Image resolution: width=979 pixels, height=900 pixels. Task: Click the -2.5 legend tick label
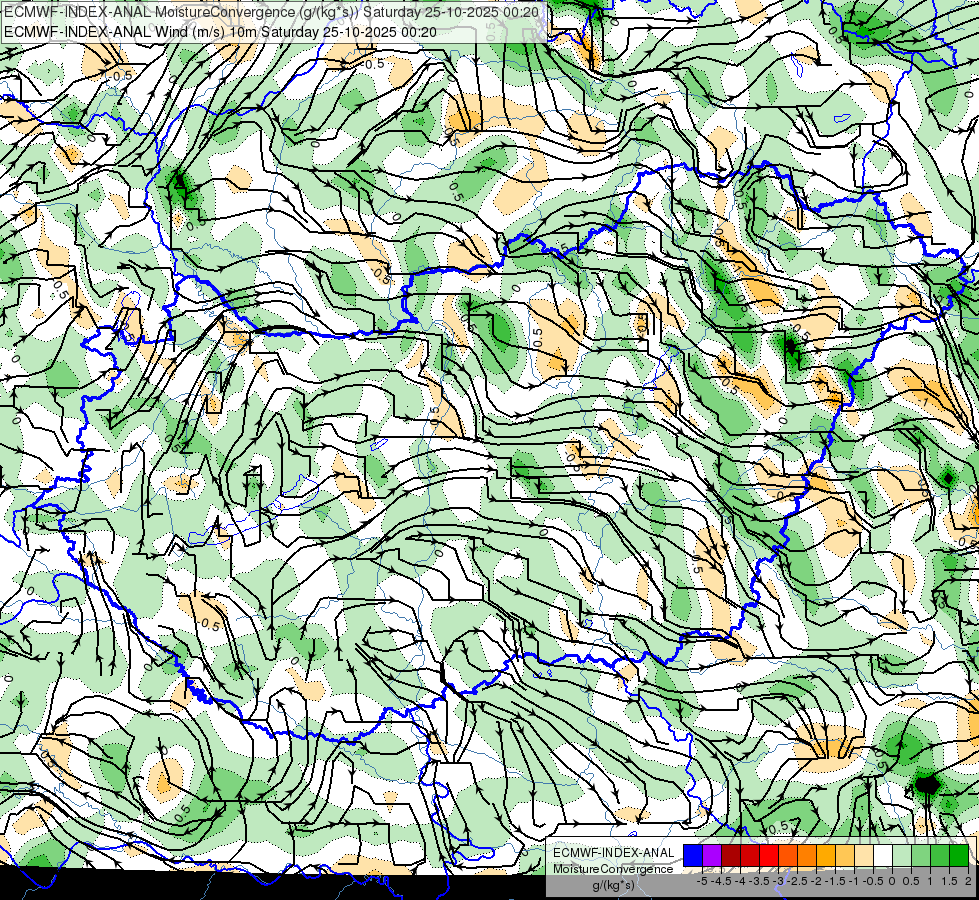(797, 881)
